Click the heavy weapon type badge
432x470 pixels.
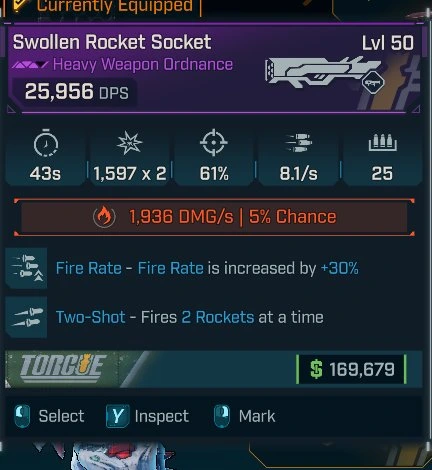tap(373, 82)
